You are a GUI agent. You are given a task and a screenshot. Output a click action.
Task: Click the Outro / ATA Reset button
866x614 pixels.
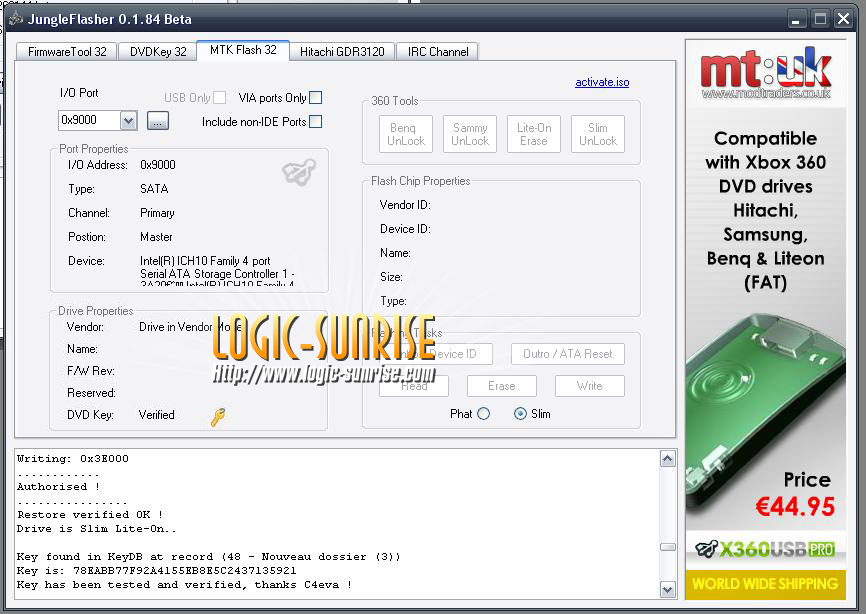click(568, 354)
